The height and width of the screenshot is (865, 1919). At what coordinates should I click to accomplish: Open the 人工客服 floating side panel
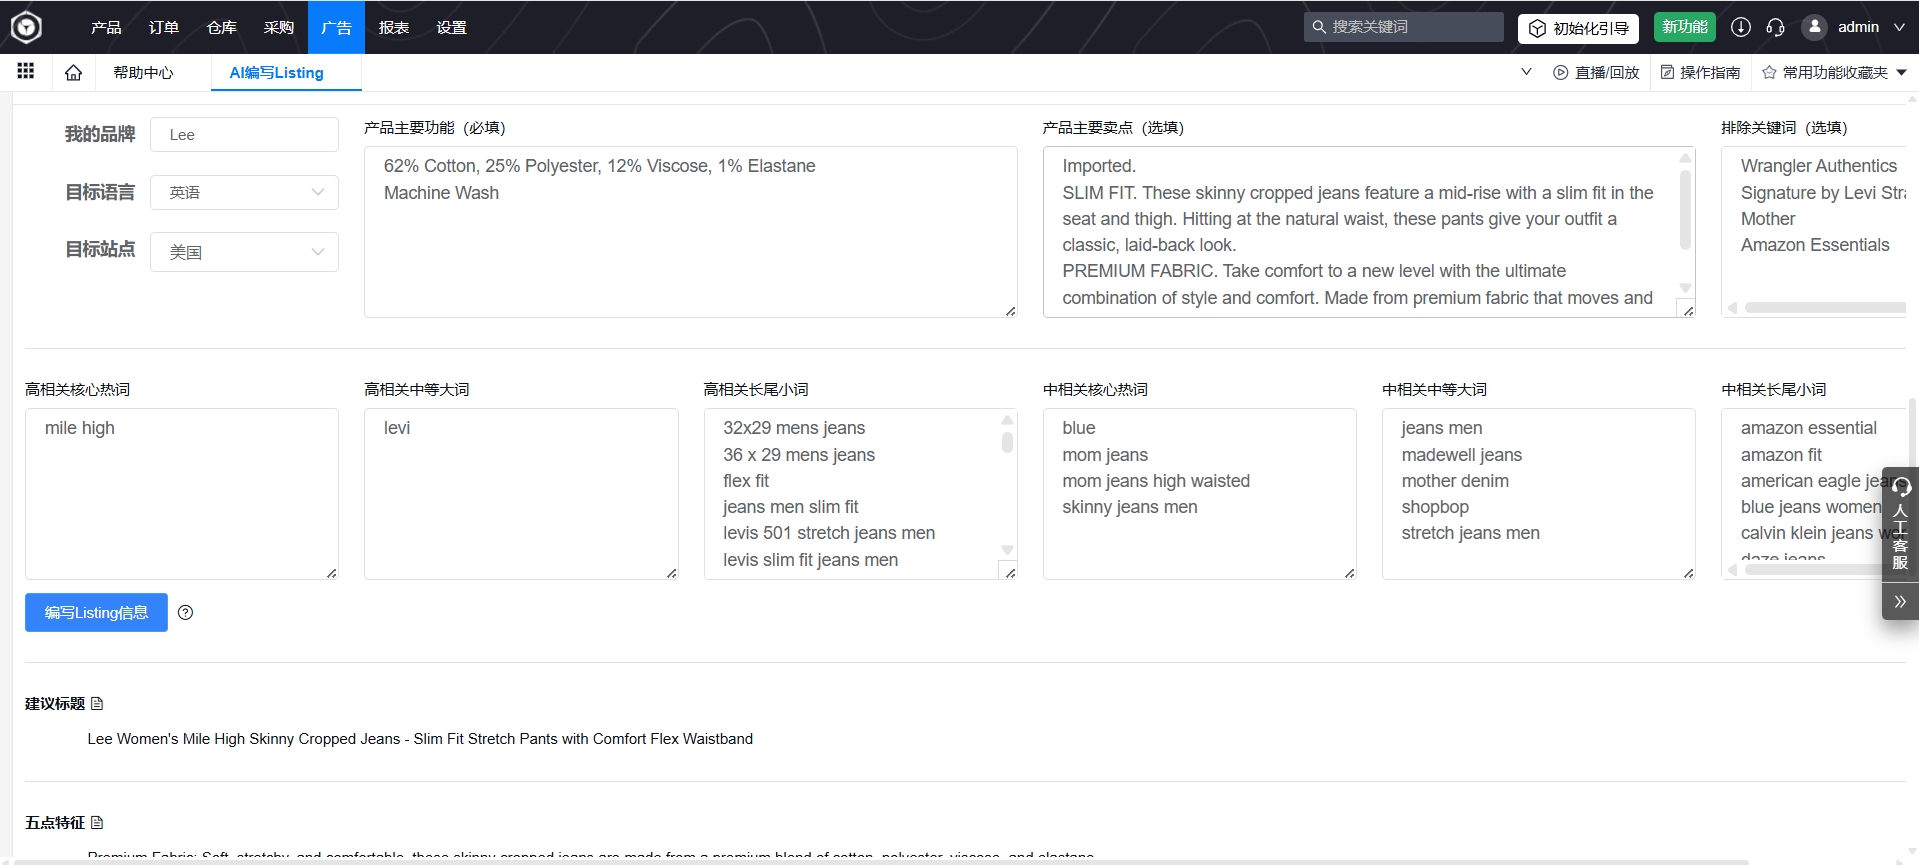1900,525
